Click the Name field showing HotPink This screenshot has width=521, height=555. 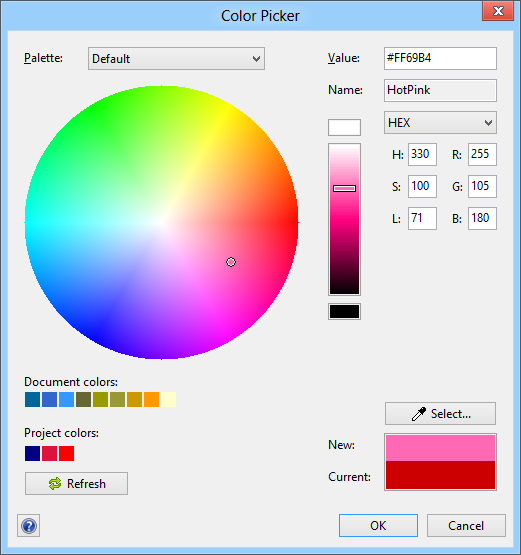coord(440,90)
